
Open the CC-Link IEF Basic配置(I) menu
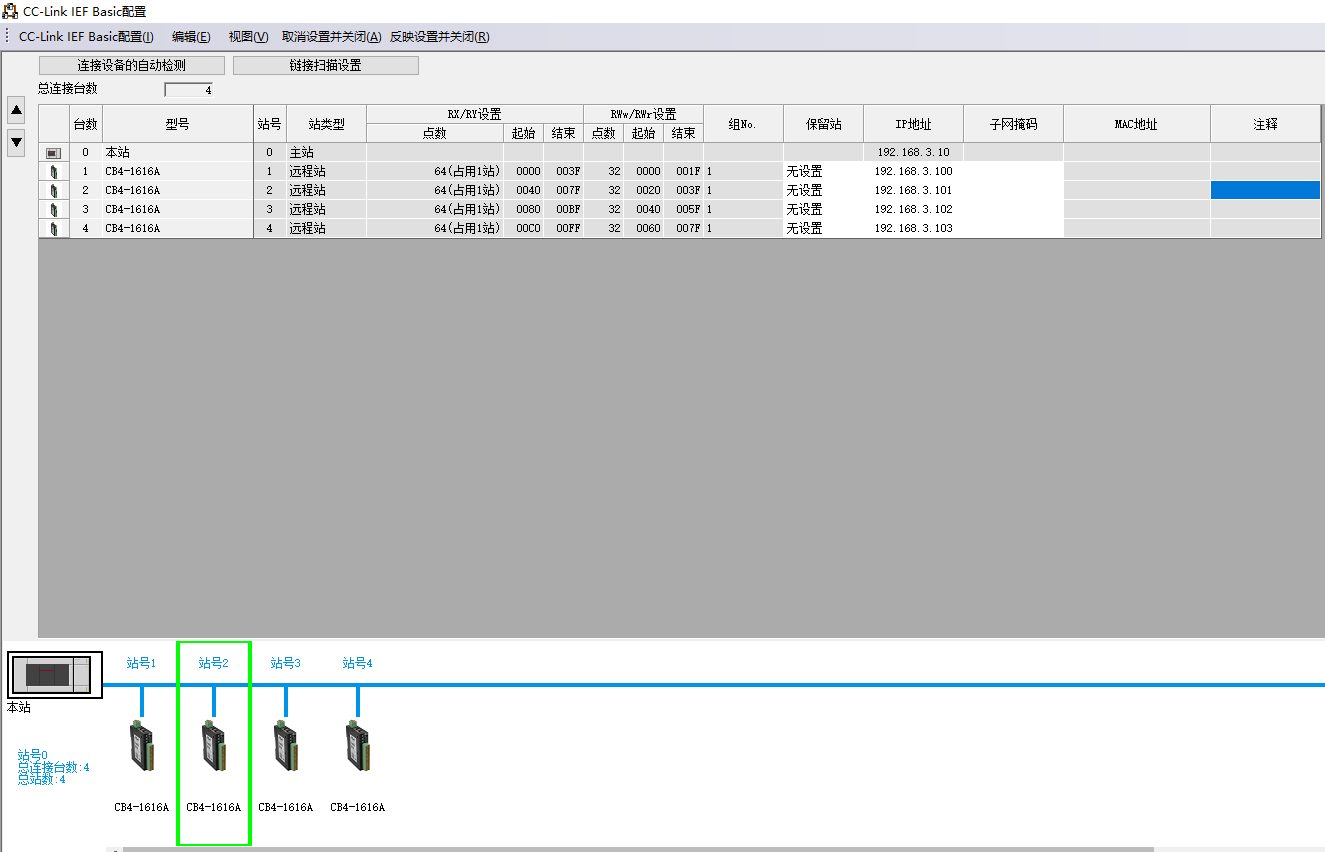click(86, 37)
